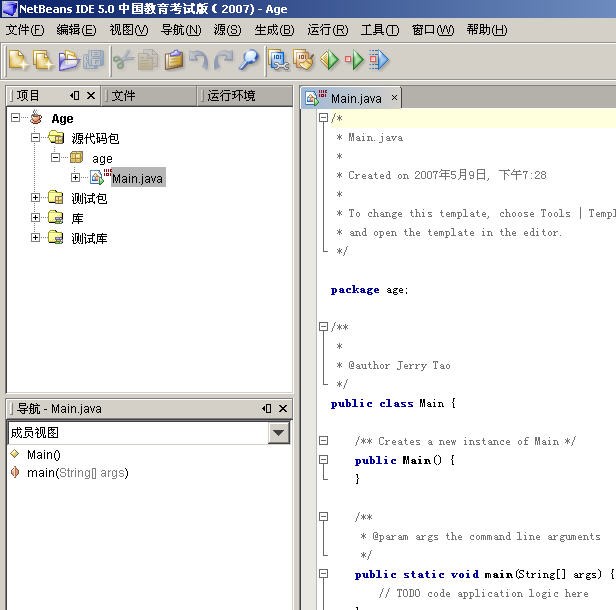This screenshot has width=616, height=610.
Task: Click the Paste clipboard icon
Action: [x=174, y=60]
